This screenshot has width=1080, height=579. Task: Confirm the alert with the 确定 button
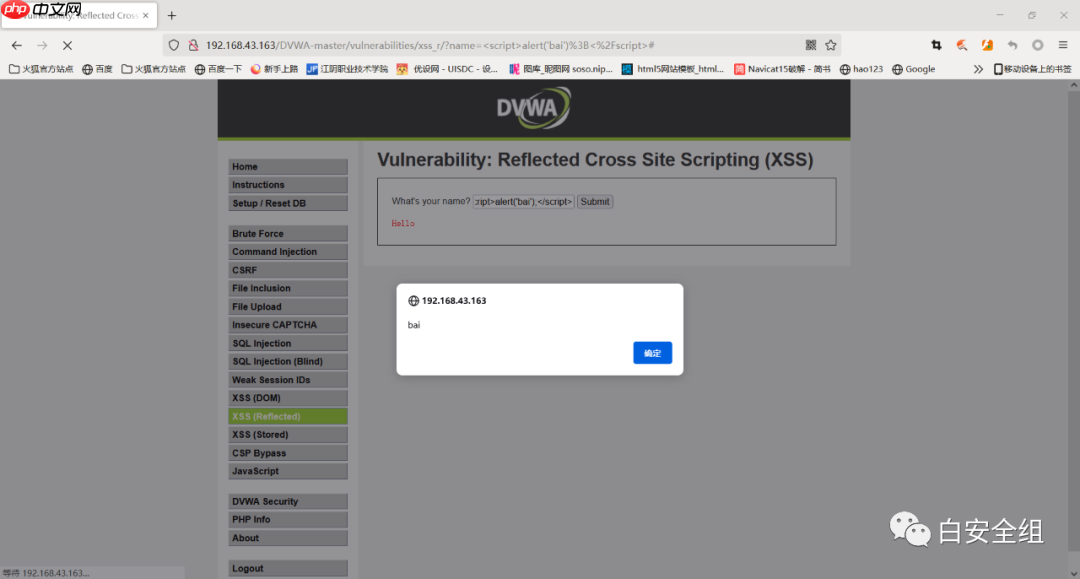tap(652, 353)
